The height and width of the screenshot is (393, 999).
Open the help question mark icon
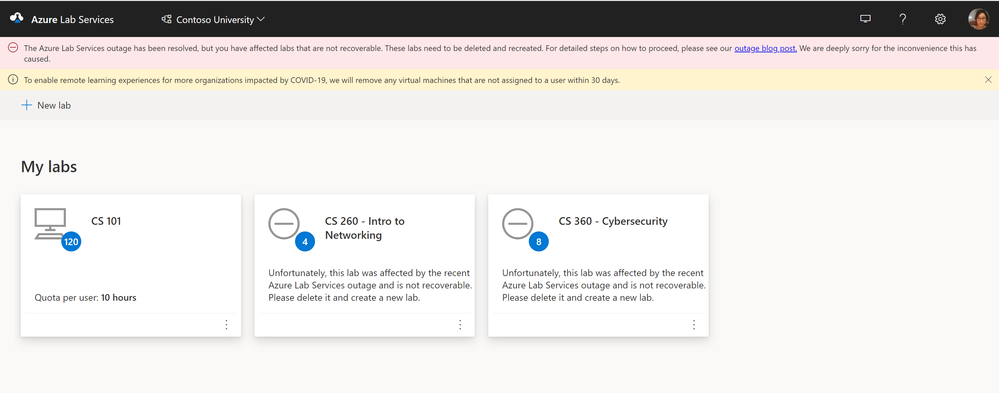point(903,19)
